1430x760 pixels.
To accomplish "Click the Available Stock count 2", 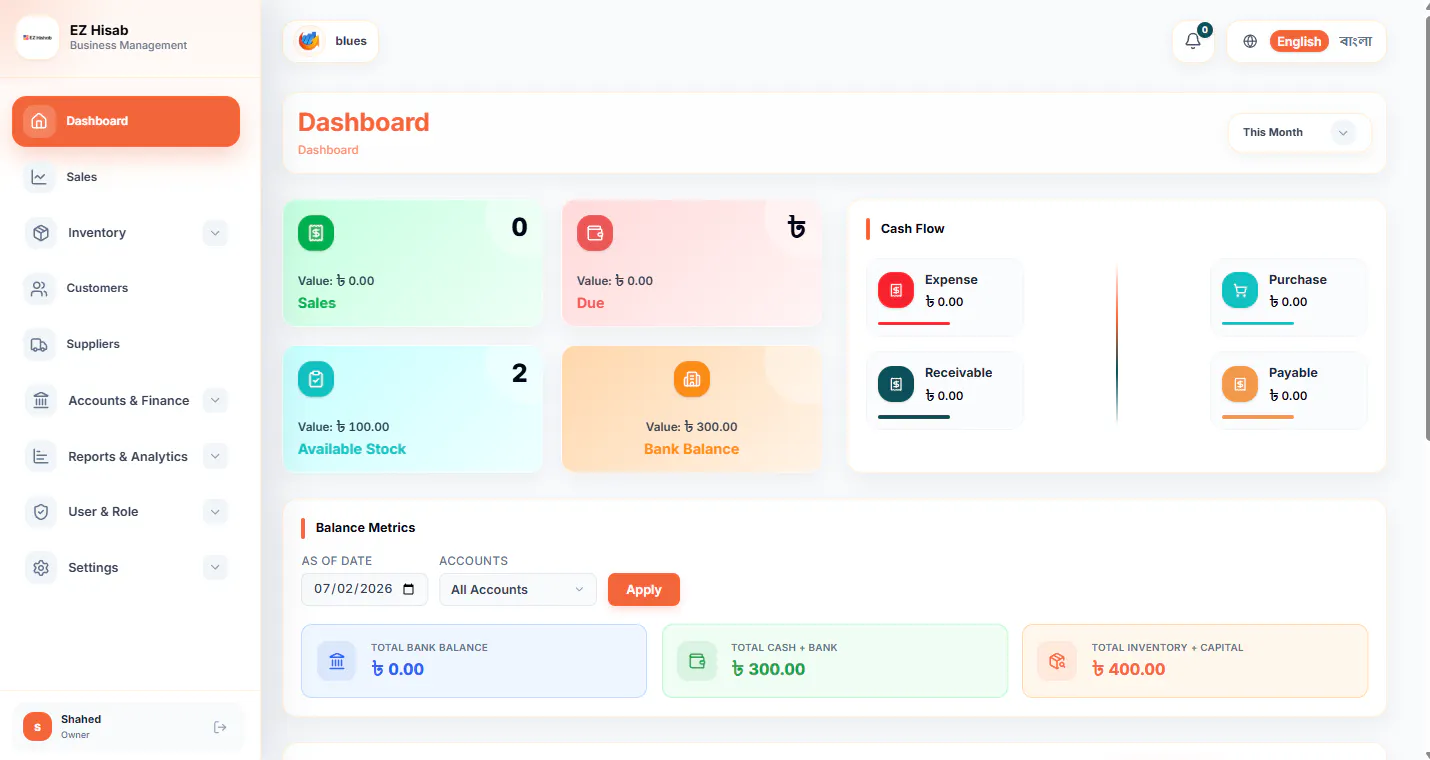I will click(x=519, y=373).
